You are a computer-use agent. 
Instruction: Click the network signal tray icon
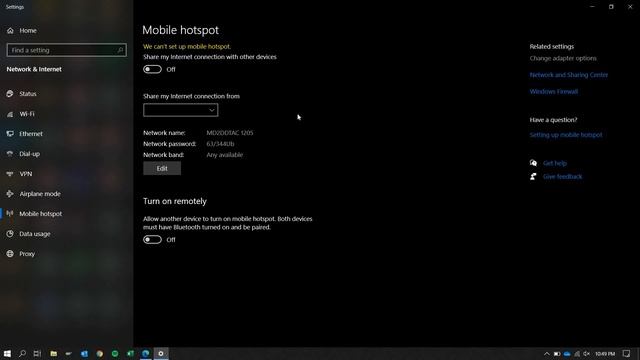577,353
